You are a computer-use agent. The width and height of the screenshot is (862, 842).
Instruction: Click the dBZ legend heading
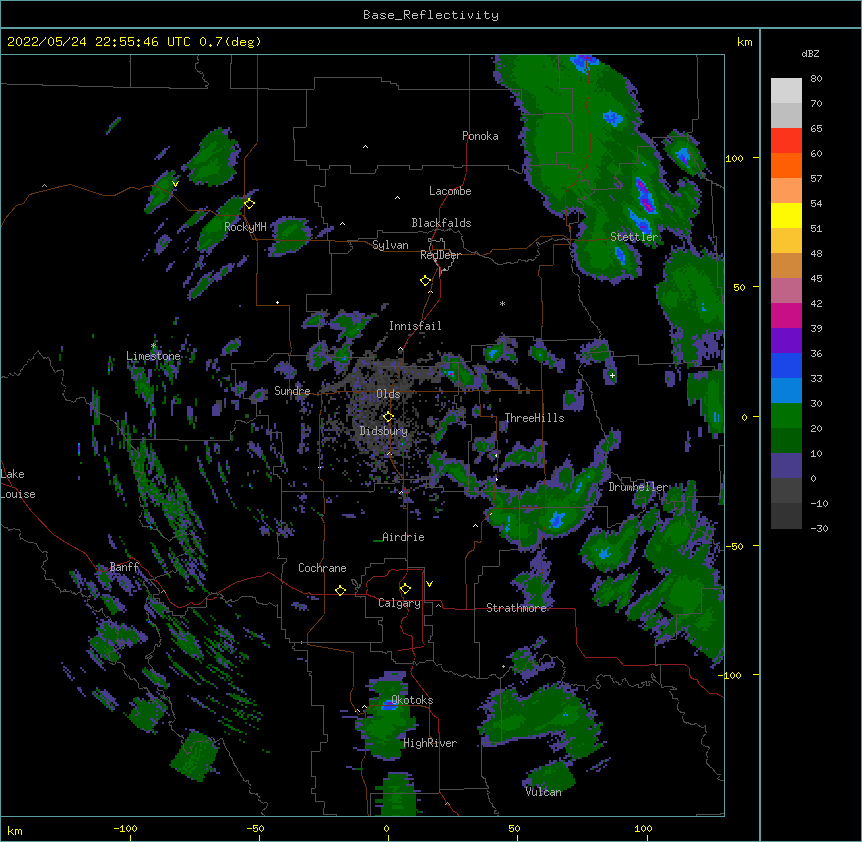tap(810, 53)
